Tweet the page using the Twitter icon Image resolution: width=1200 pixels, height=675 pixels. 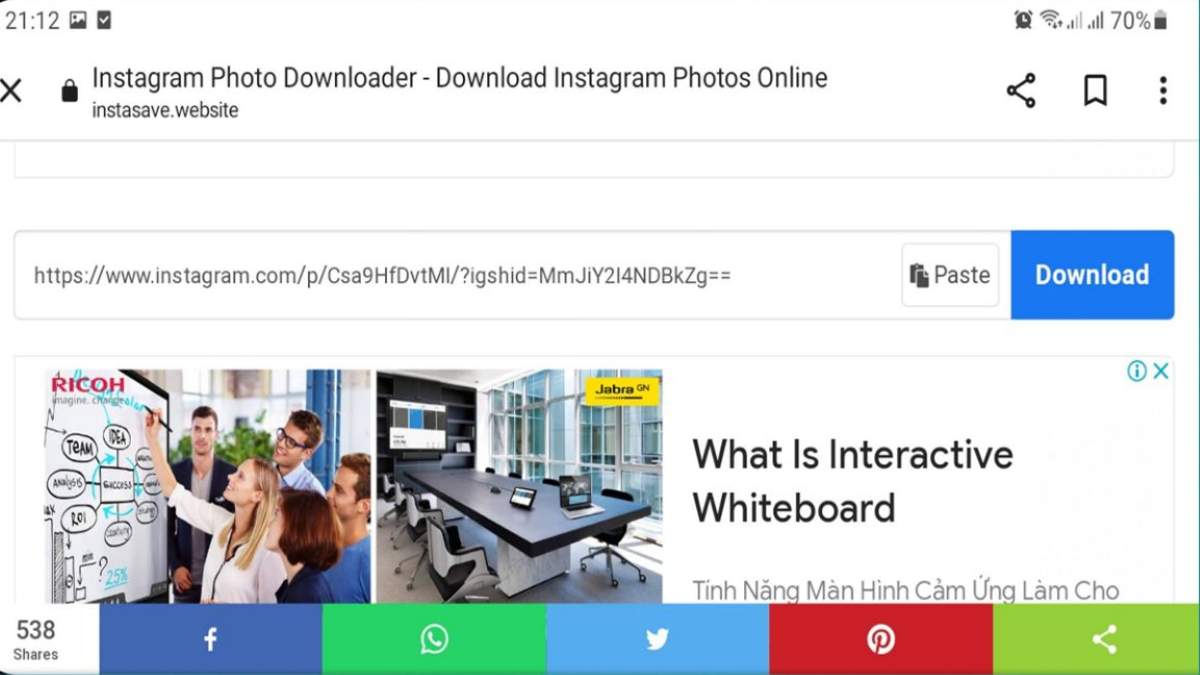coord(657,638)
